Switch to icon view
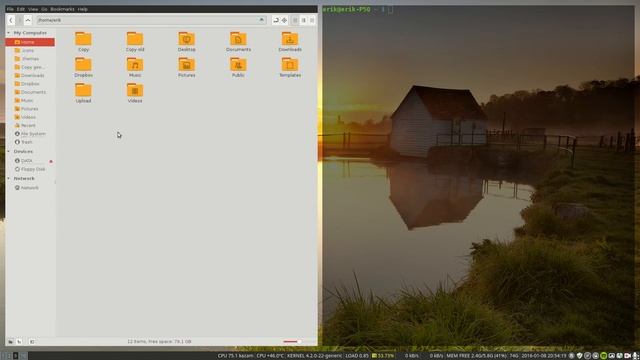The image size is (640, 360). (295, 20)
